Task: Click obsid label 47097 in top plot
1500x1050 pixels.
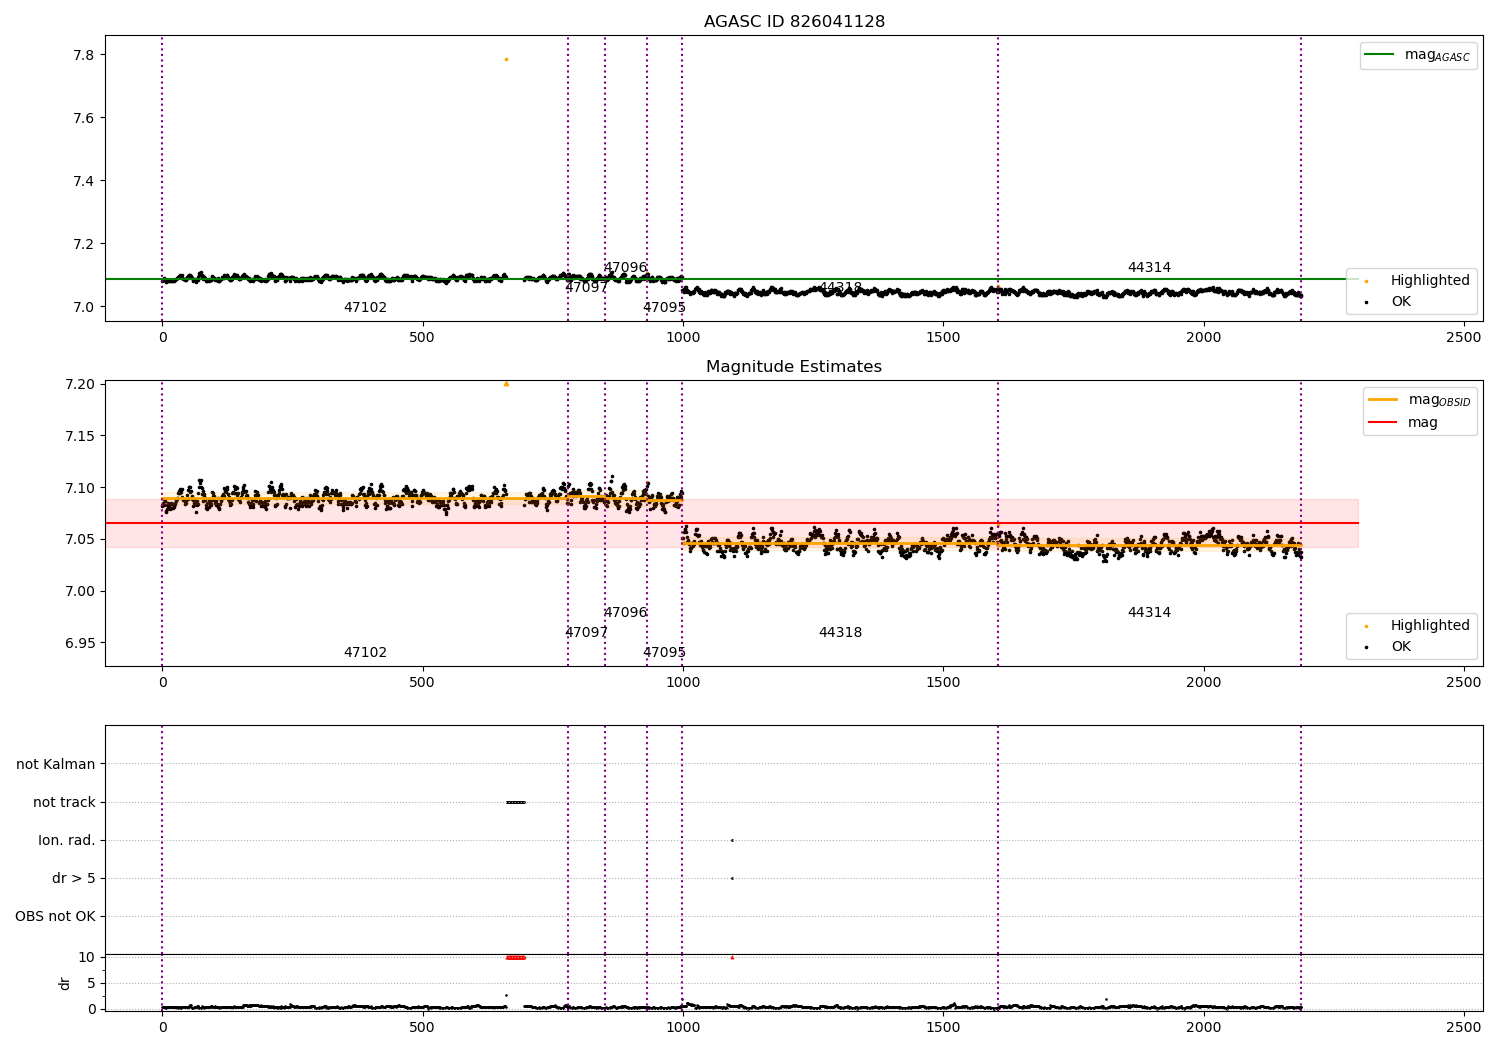Action: [x=587, y=287]
